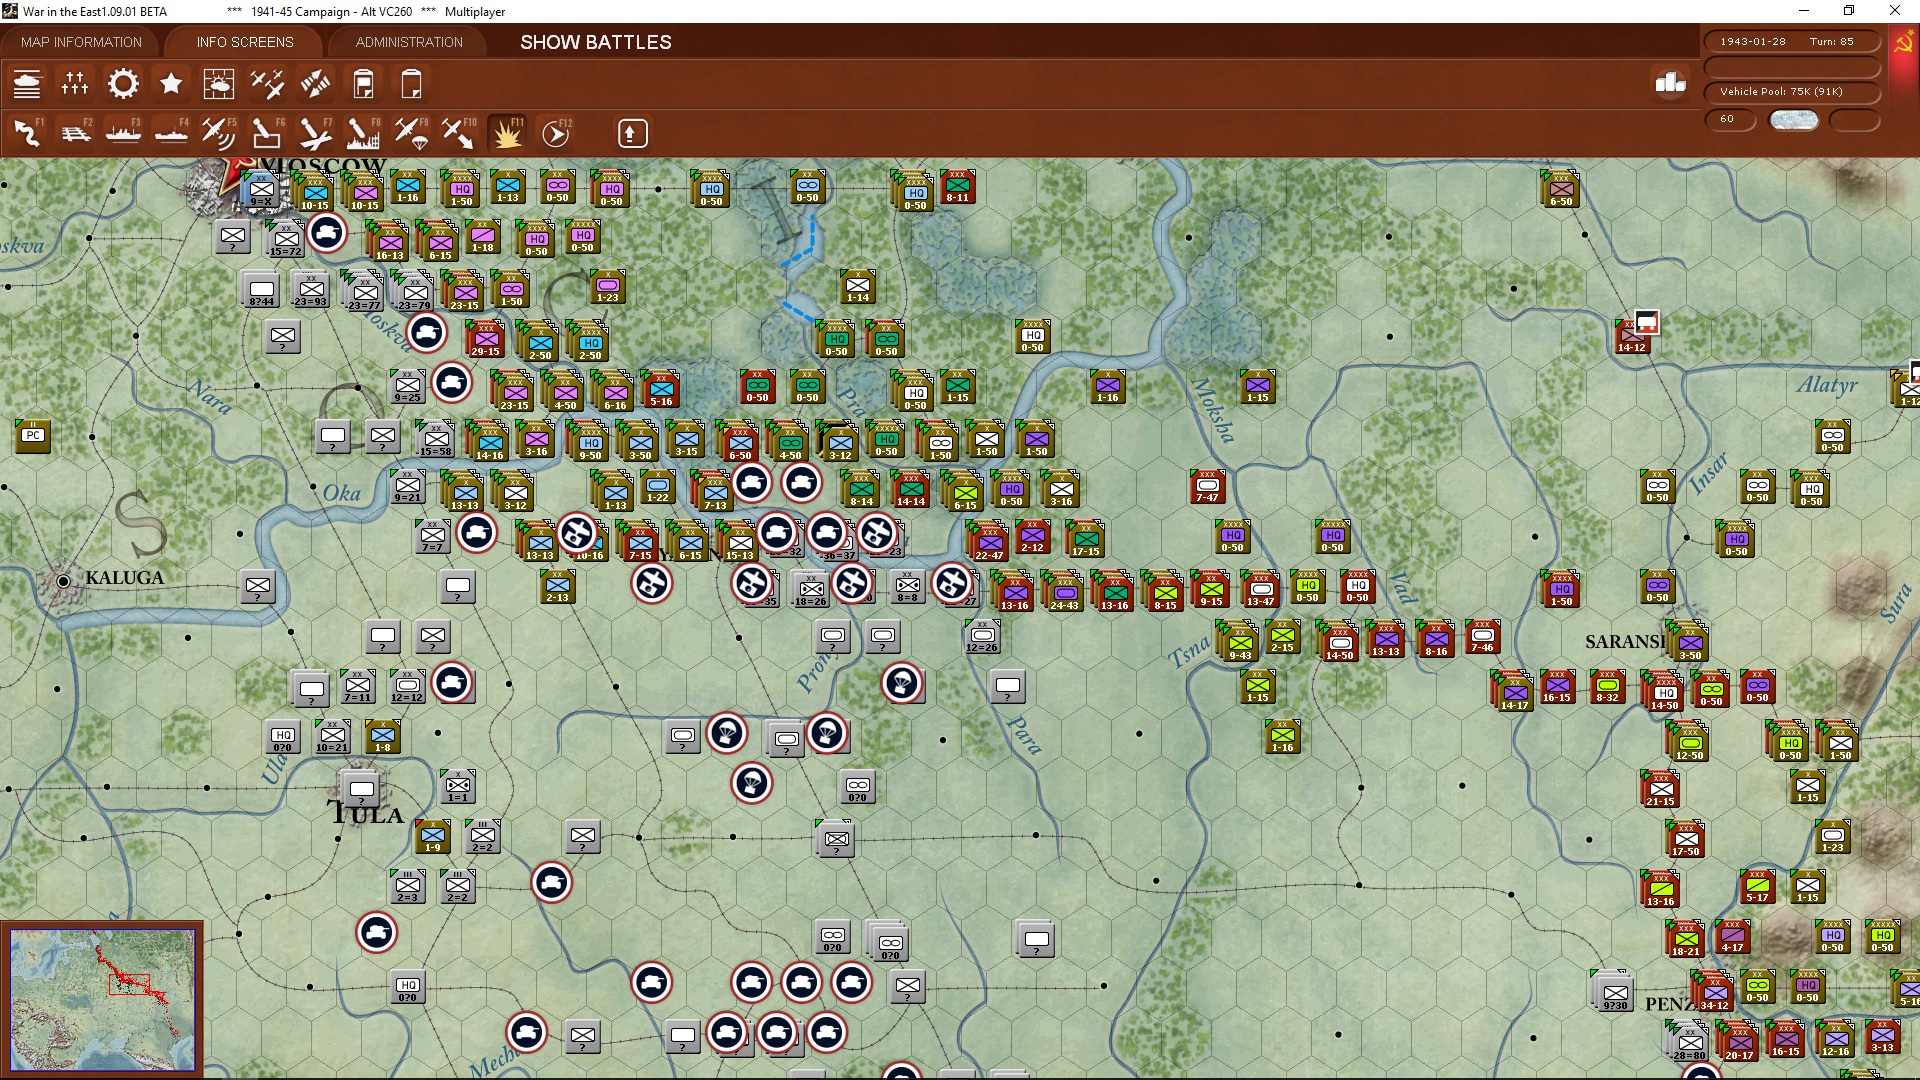Image resolution: width=1920 pixels, height=1080 pixels.
Task: Click the Soviet hammer and sickle flag
Action: 1903,44
